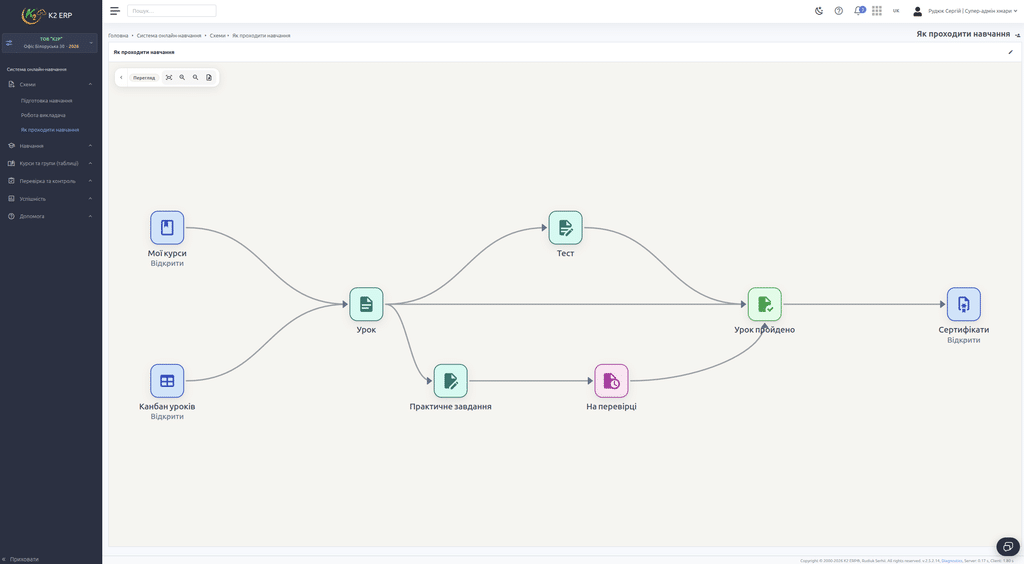Click Курси та групи (таблиці) icon

point(11,163)
